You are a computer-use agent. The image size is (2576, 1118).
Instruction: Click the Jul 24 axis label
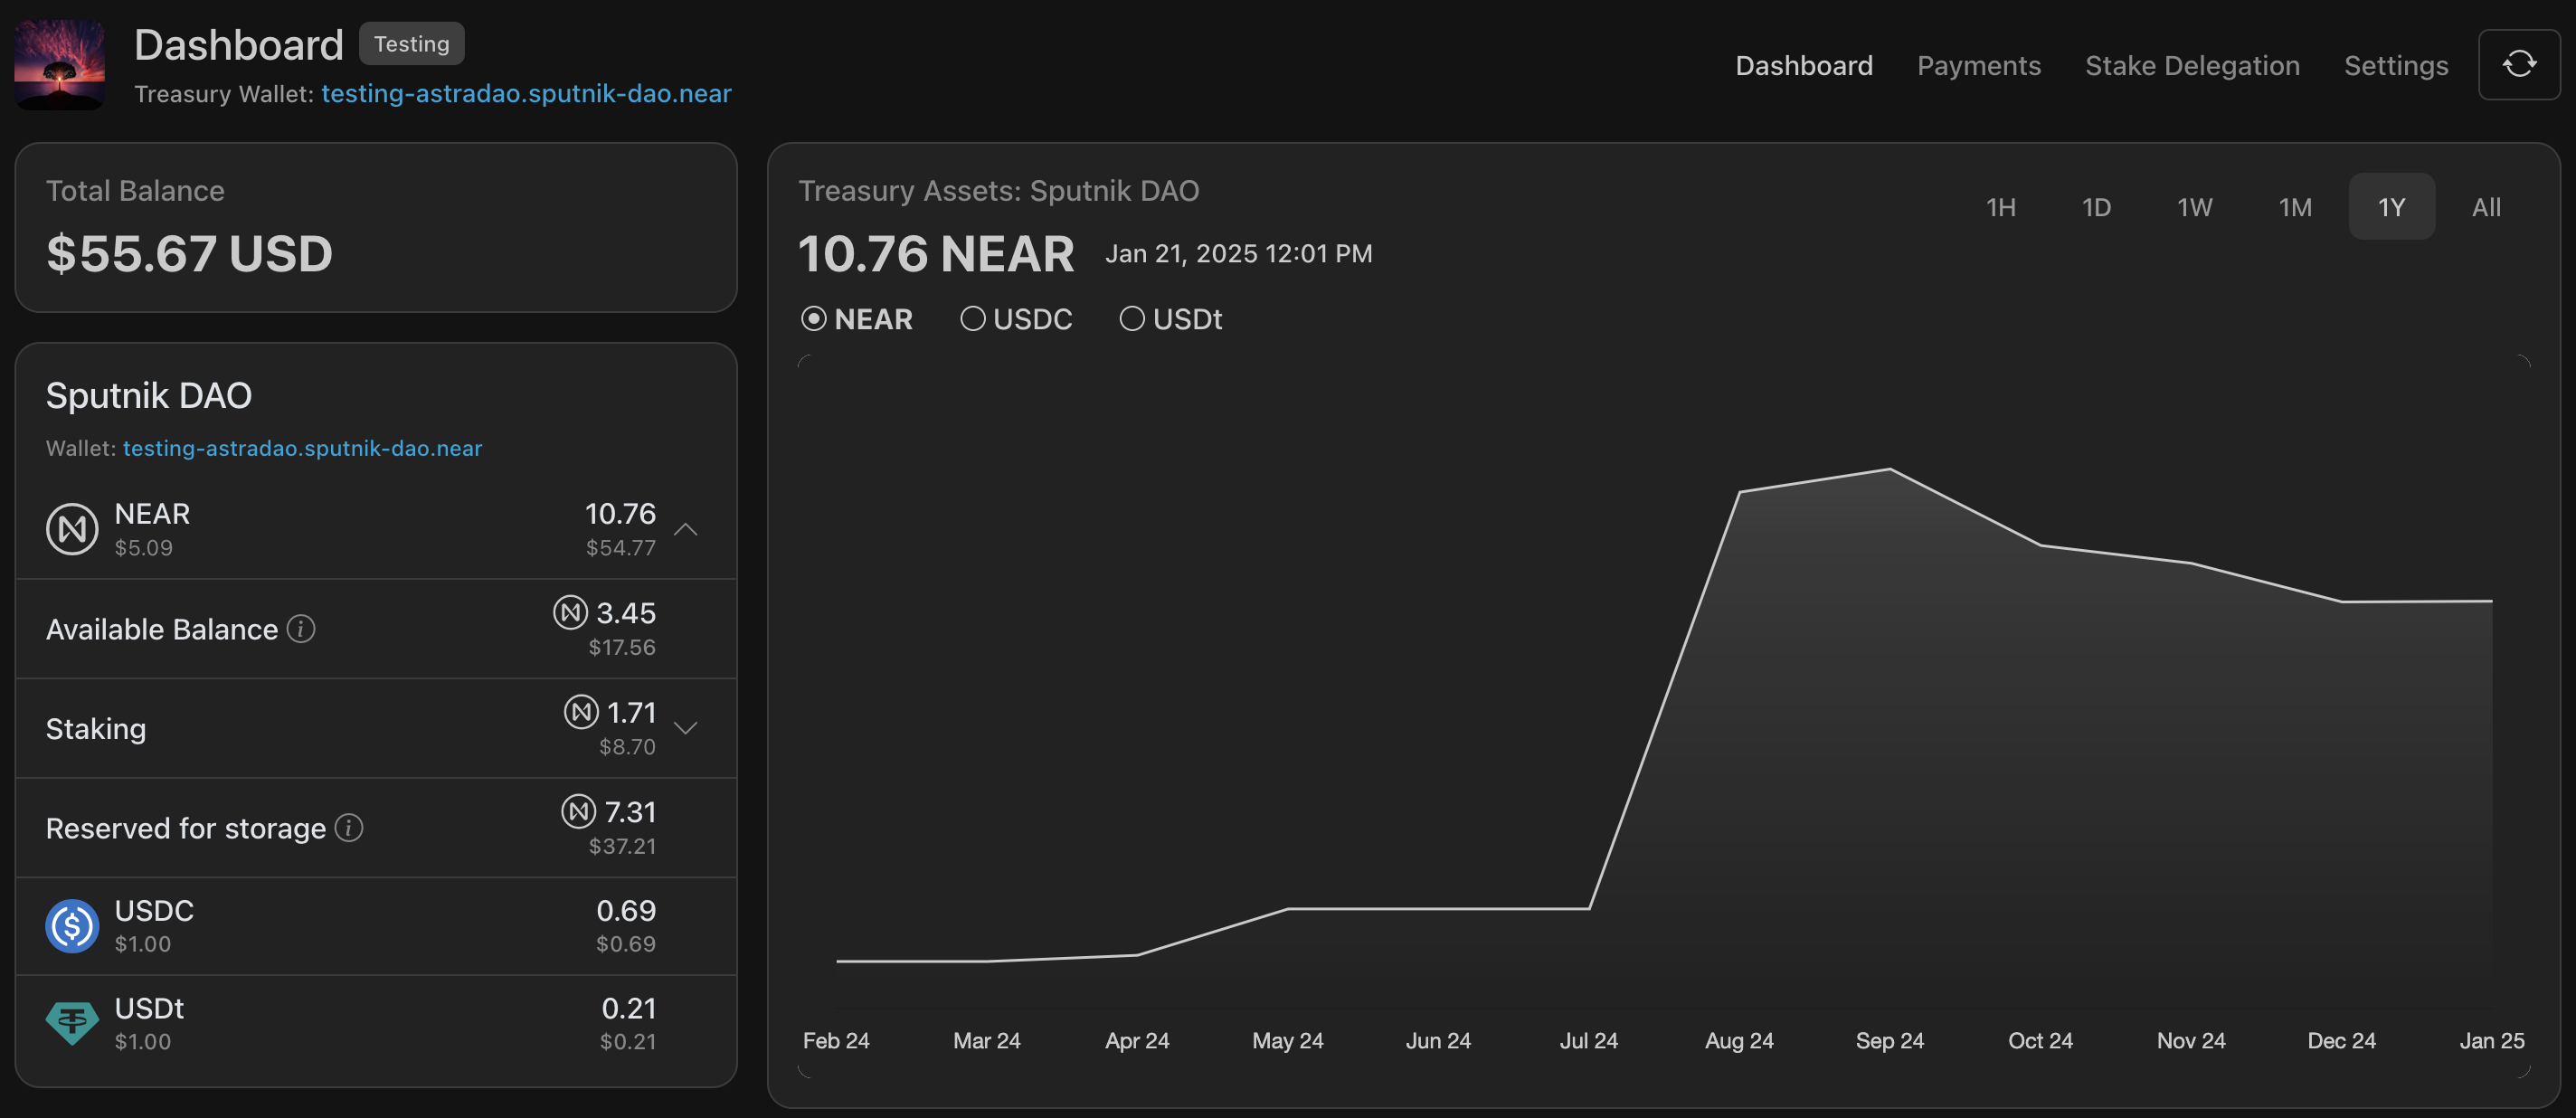pyautogui.click(x=1589, y=1041)
